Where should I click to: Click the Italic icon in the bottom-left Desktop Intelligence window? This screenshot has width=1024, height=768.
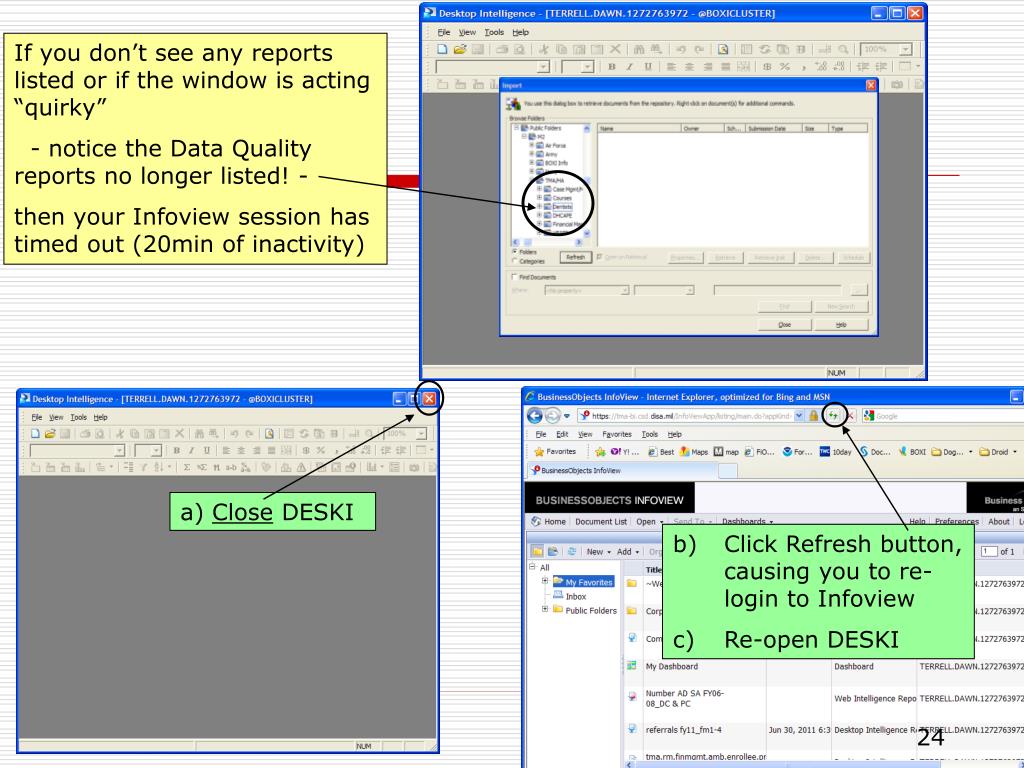pos(191,451)
